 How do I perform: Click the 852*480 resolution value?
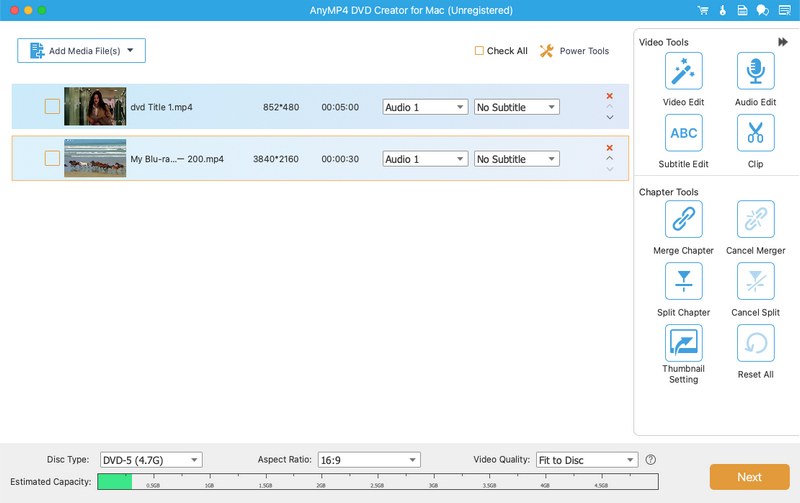click(x=281, y=107)
